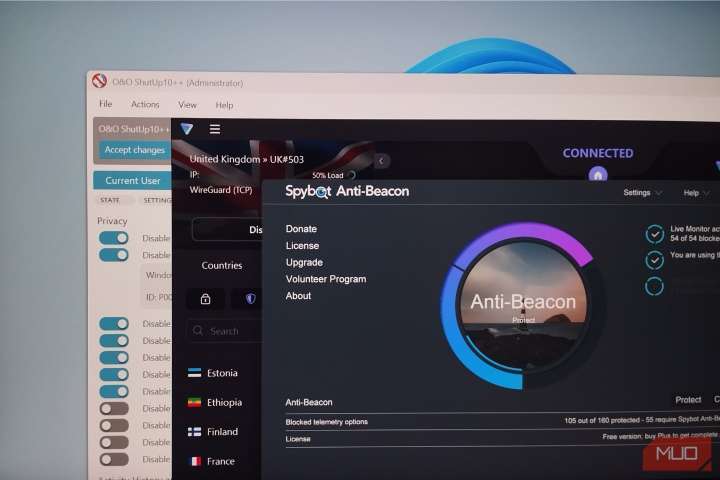The height and width of the screenshot is (480, 720).
Task: Click the Finland flag icon
Action: 195,432
